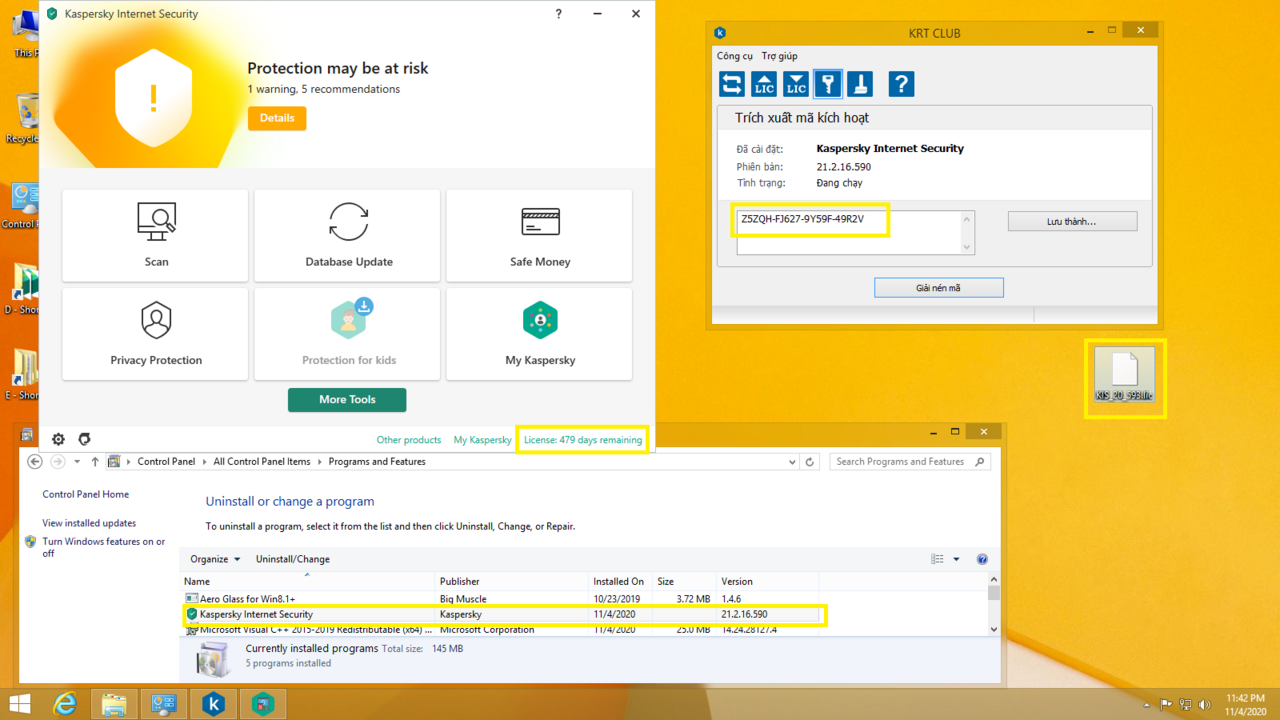The width and height of the screenshot is (1280, 720).
Task: Sort the list by the Publisher column
Action: [512, 581]
